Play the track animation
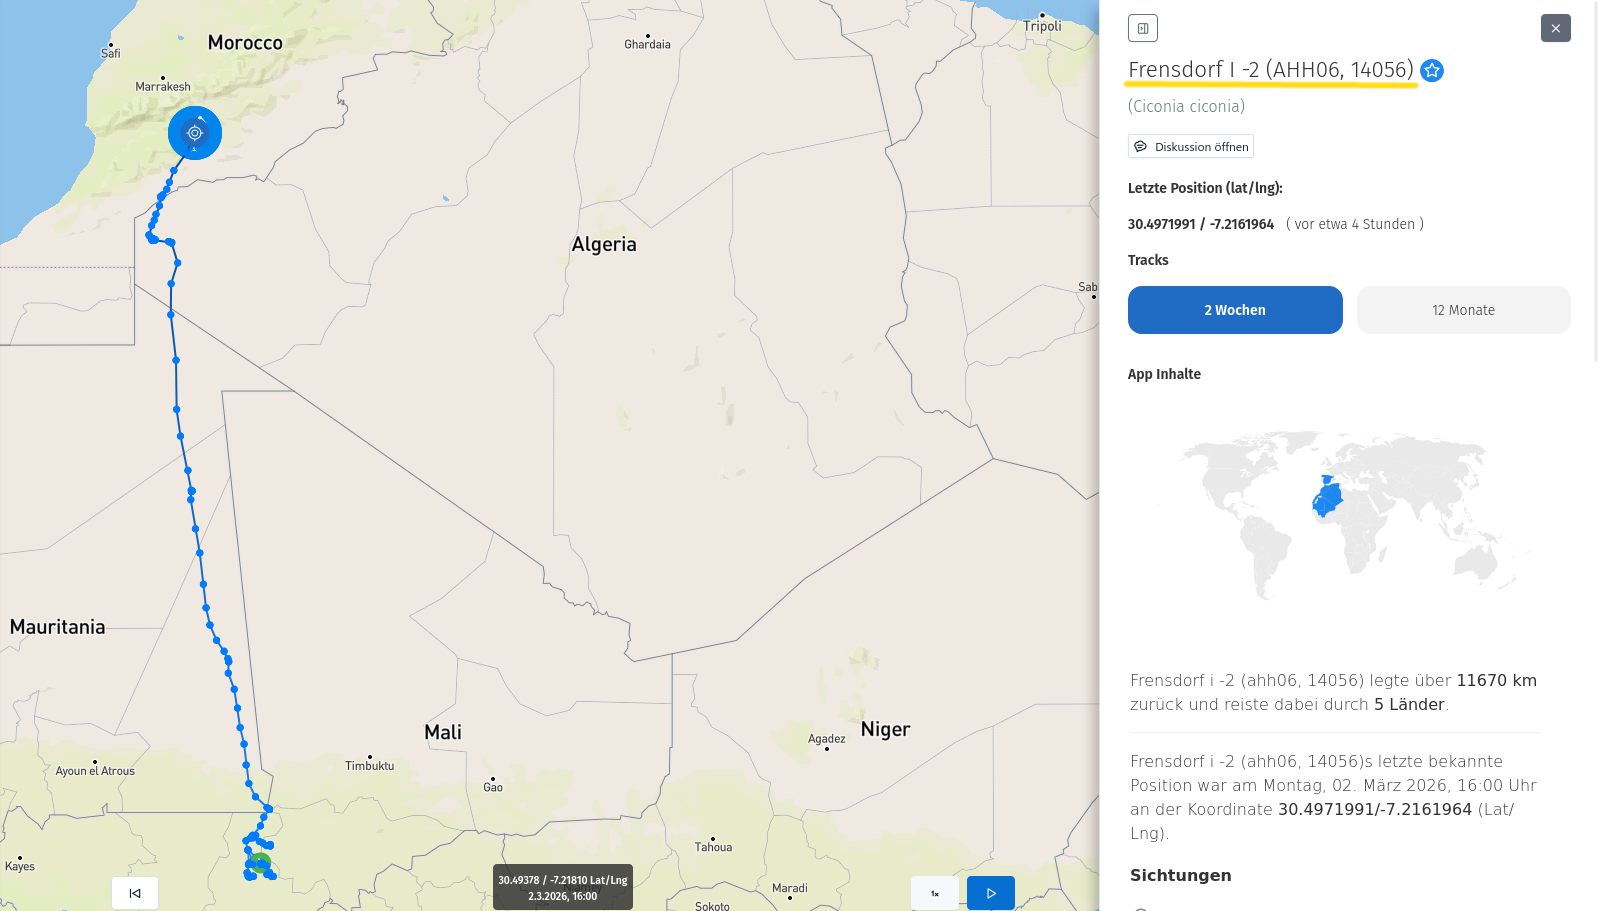 tap(990, 893)
